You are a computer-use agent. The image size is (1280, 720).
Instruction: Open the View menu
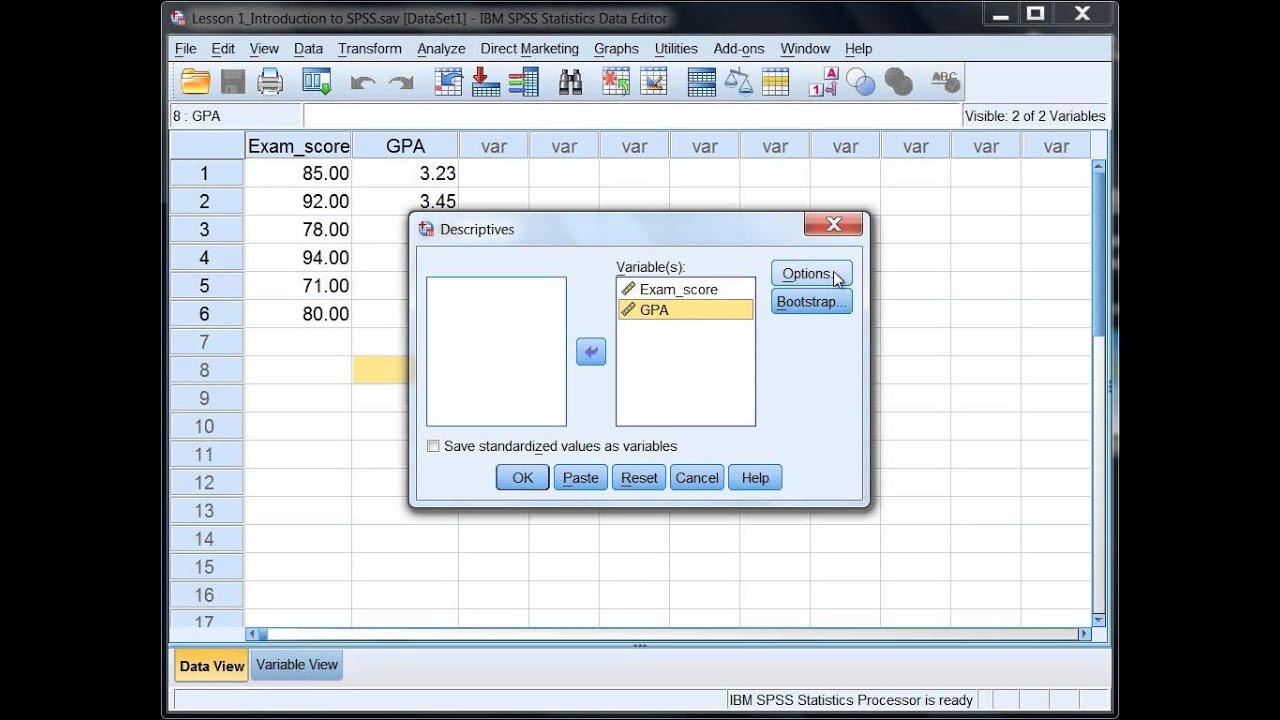pos(264,48)
